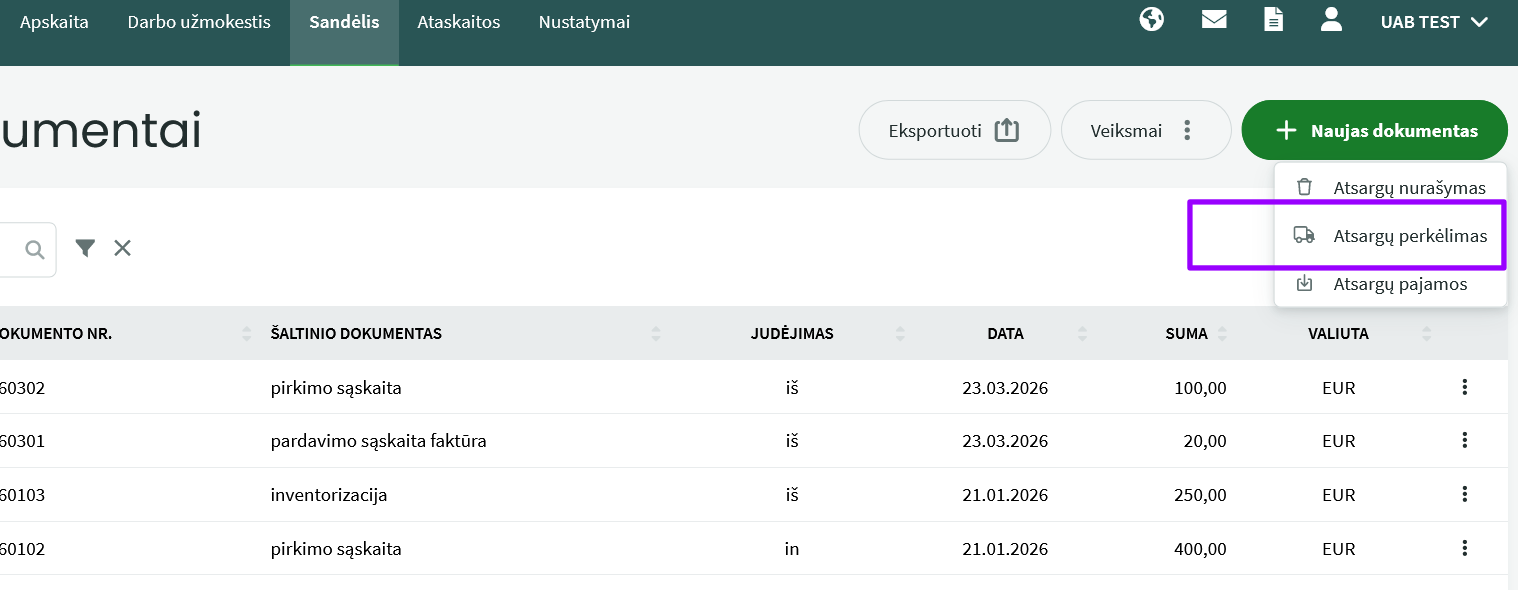Switch to the Ataskaitos tab
The image size is (1518, 590).
pos(458,22)
